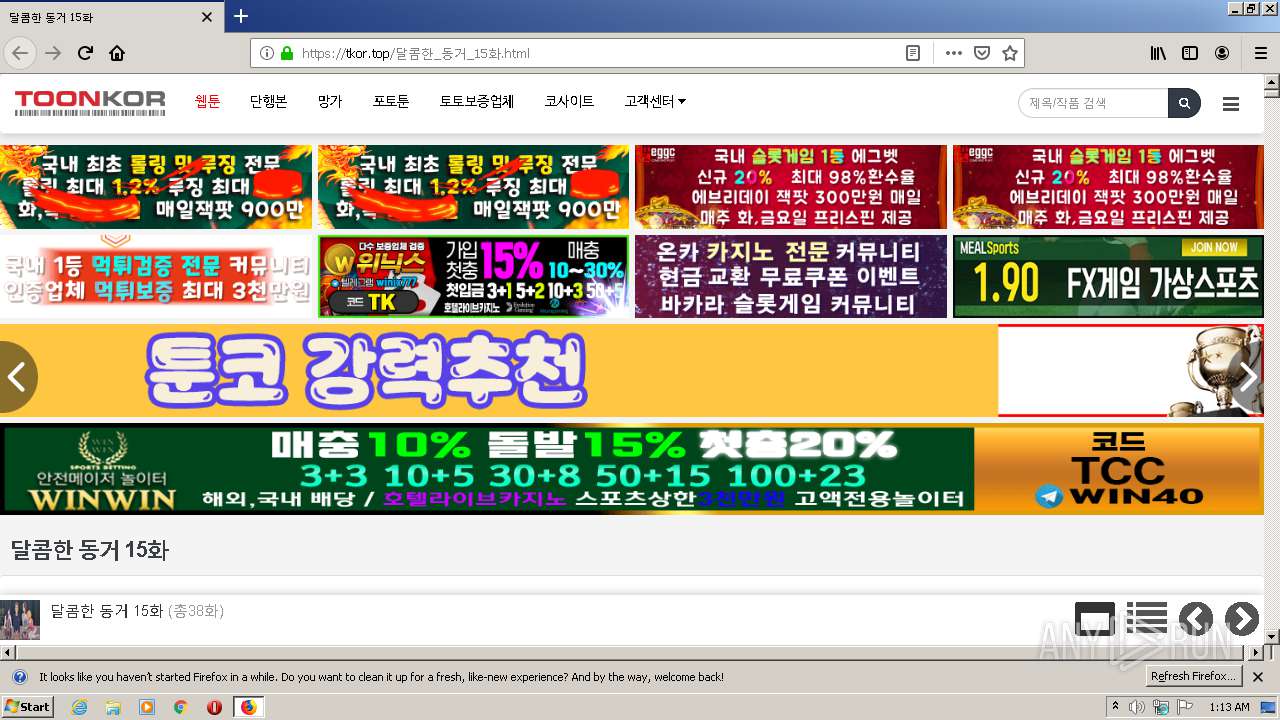
Task: Toggle the viewer window mode icon
Action: point(1095,619)
